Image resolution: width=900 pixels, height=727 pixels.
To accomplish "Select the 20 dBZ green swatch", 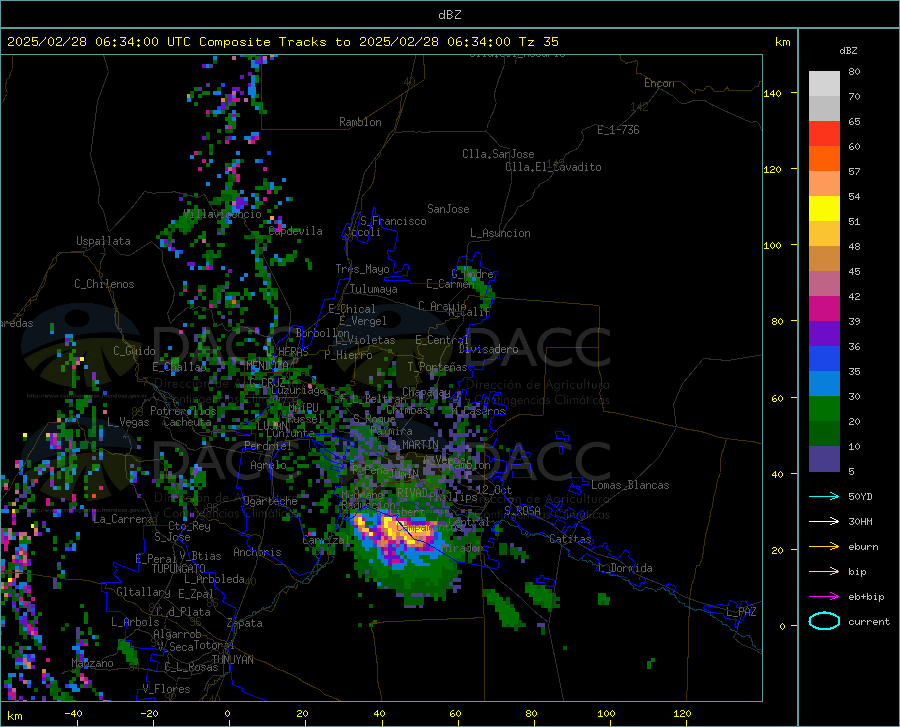I will tap(824, 409).
